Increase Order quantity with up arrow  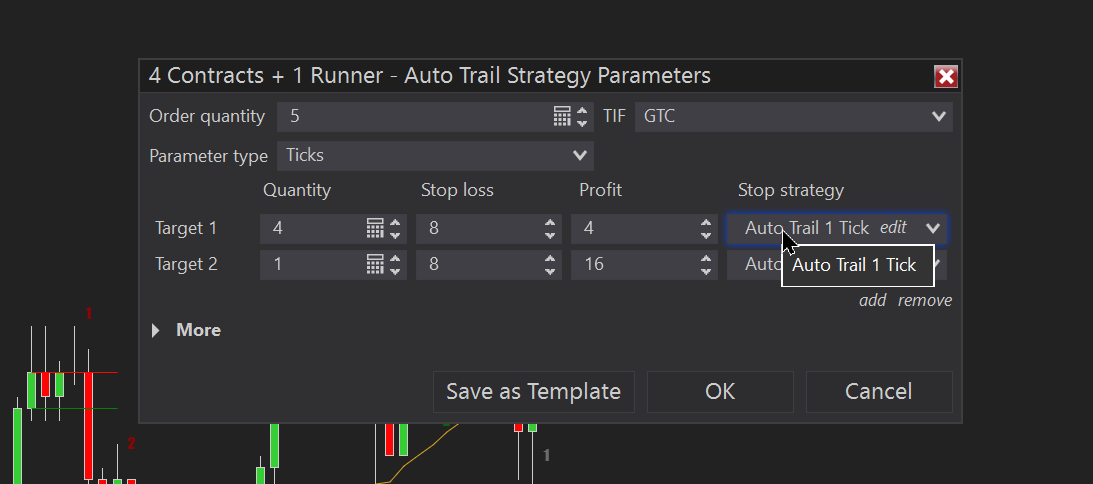pyautogui.click(x=583, y=111)
